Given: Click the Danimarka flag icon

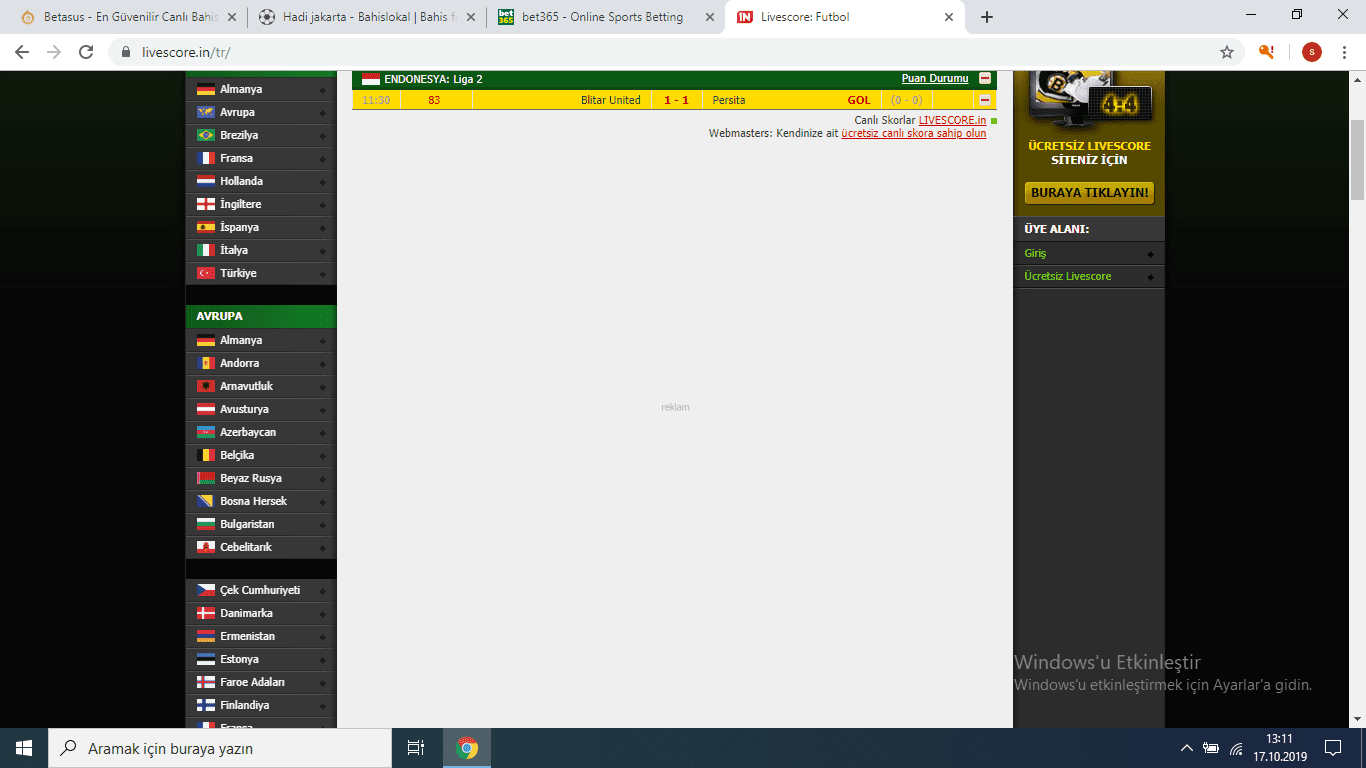Looking at the screenshot, I should 206,613.
